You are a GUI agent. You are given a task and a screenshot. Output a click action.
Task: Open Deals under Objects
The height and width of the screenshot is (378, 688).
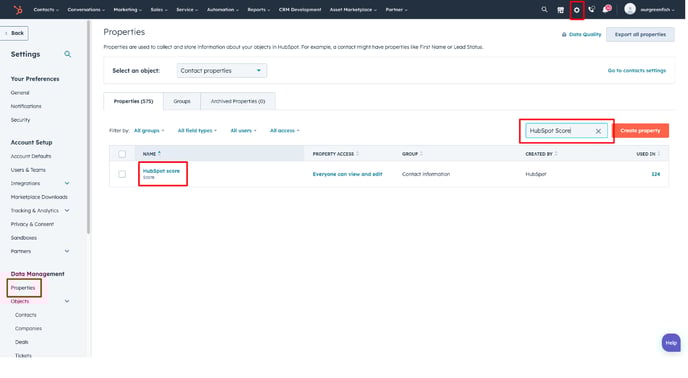point(22,342)
